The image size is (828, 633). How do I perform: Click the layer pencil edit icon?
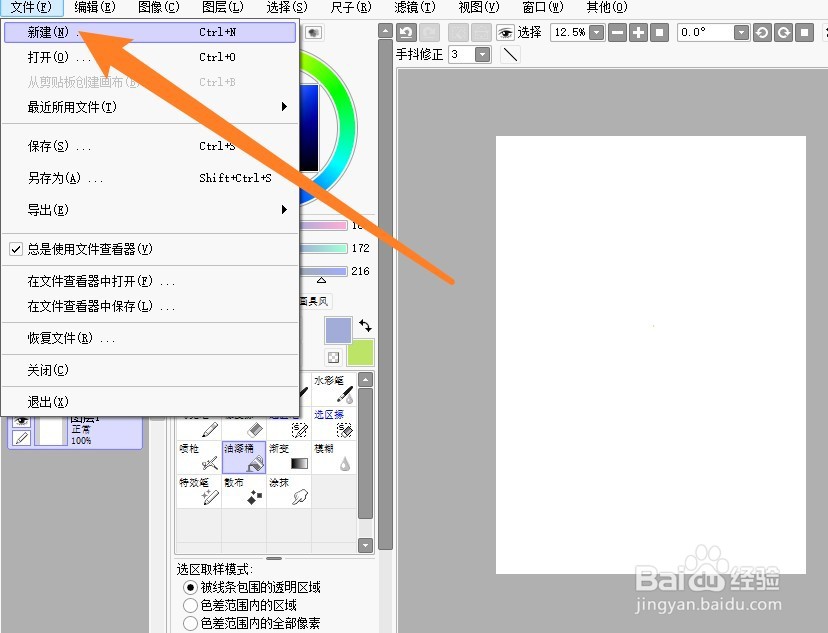coord(22,438)
